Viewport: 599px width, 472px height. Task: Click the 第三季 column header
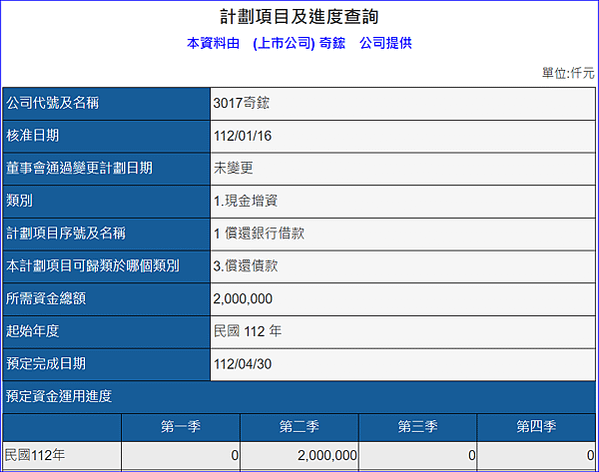(x=418, y=427)
